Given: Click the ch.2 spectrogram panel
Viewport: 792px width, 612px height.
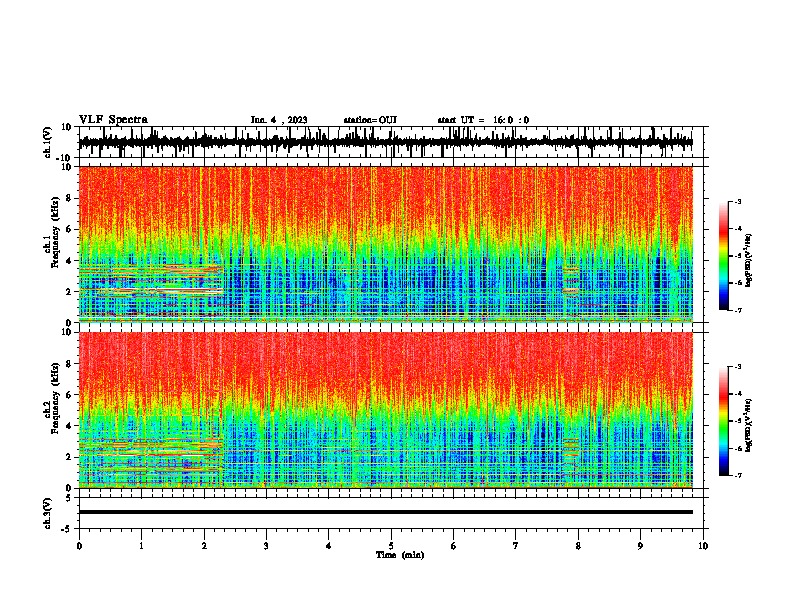Looking at the screenshot, I should pyautogui.click(x=385, y=410).
